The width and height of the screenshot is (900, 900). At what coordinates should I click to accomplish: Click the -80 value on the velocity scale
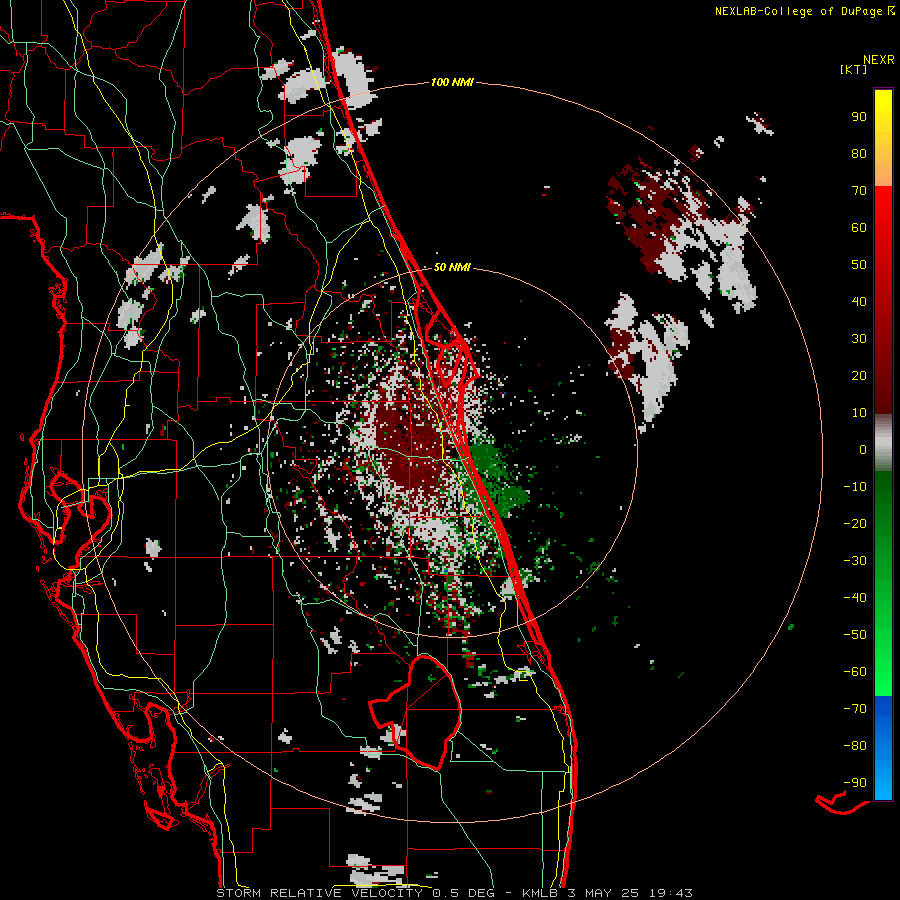pyautogui.click(x=855, y=746)
